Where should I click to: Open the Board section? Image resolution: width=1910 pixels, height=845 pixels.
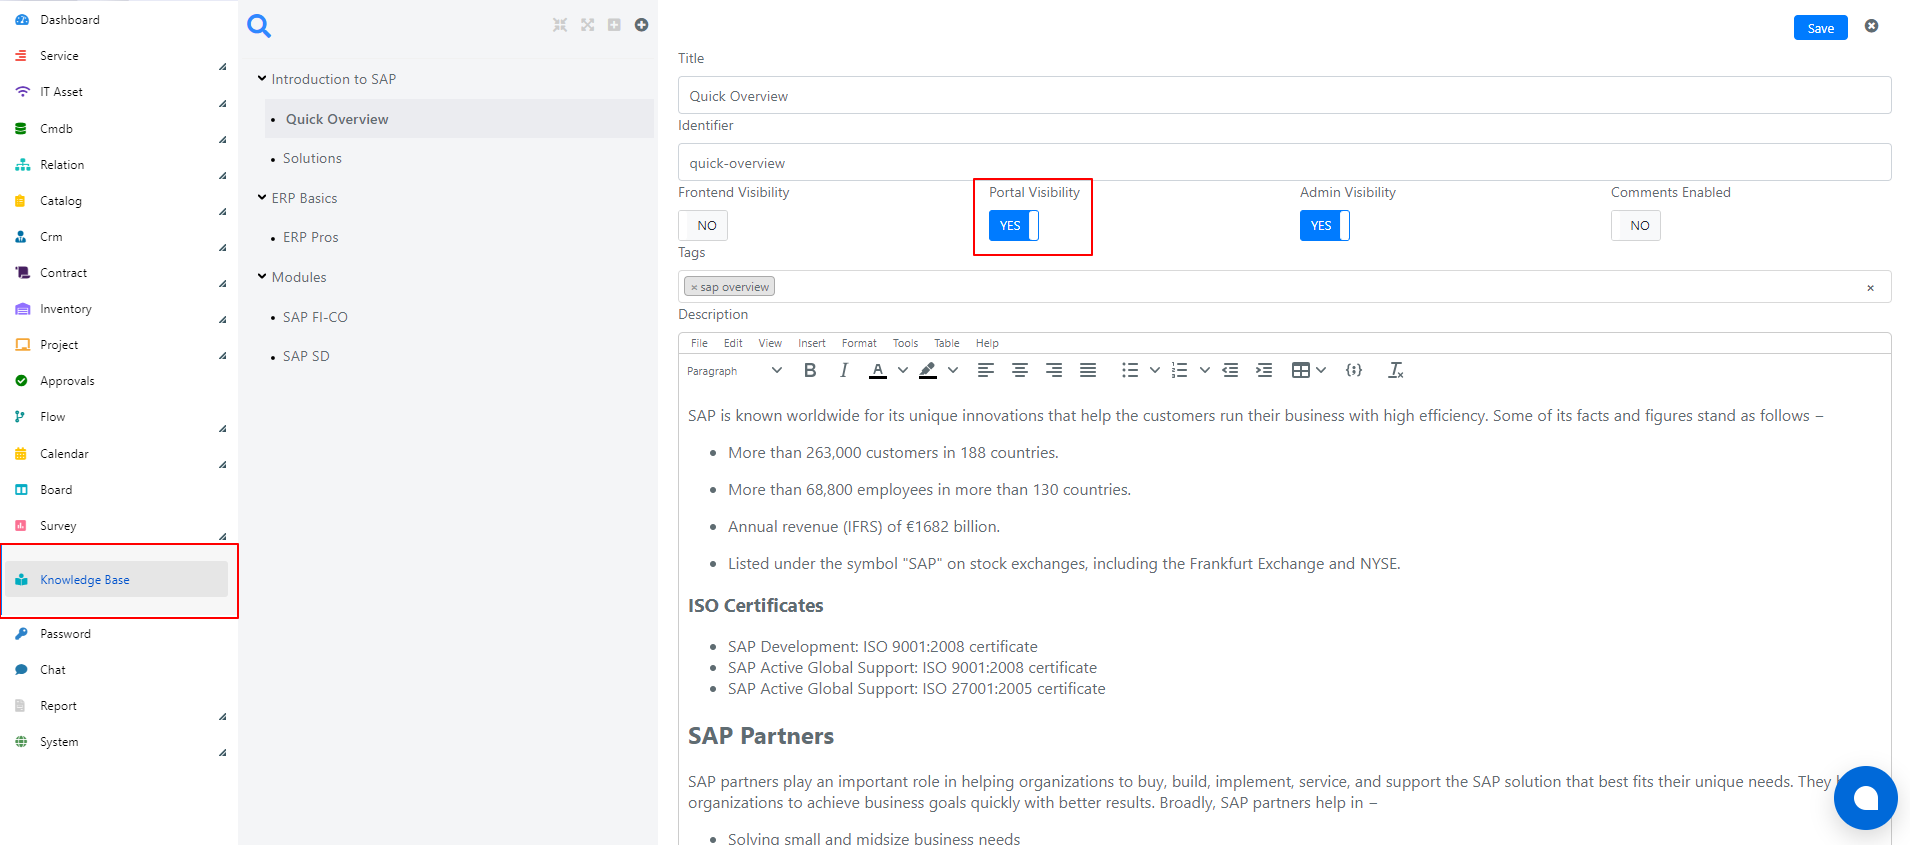pos(56,490)
